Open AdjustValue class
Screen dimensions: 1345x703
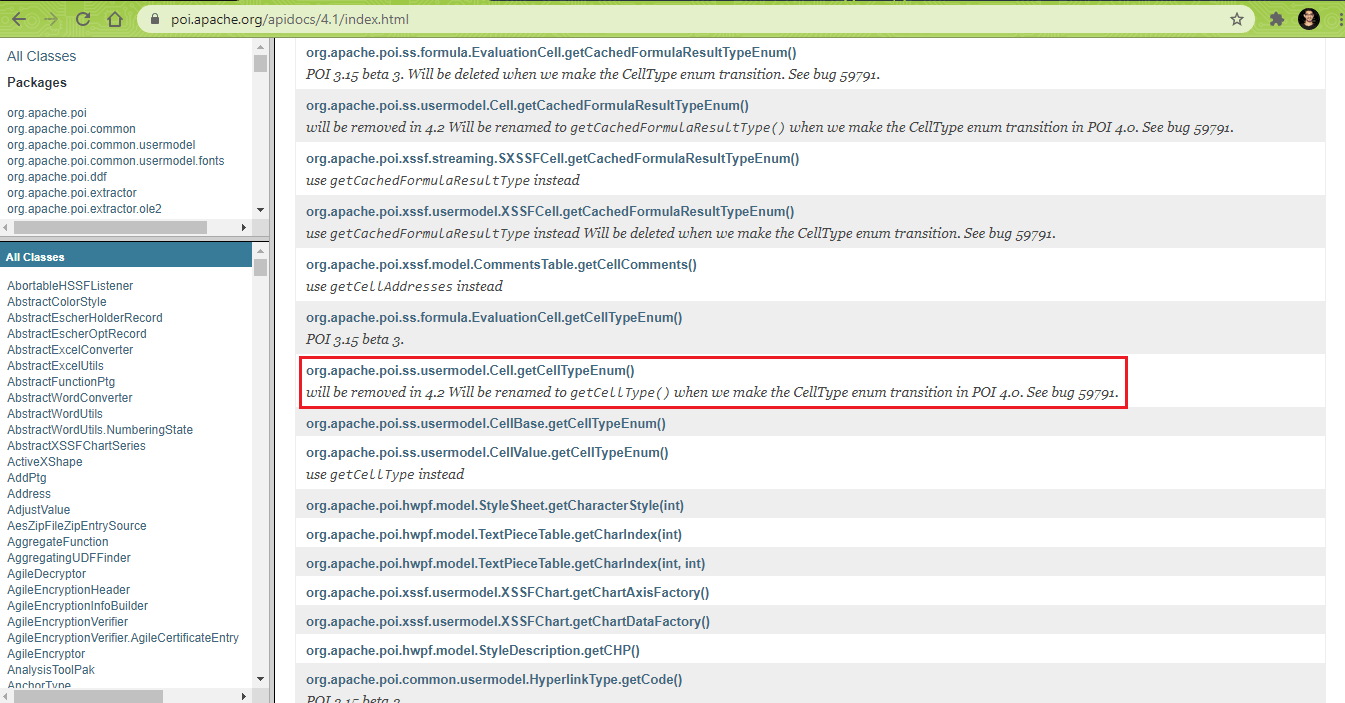39,510
